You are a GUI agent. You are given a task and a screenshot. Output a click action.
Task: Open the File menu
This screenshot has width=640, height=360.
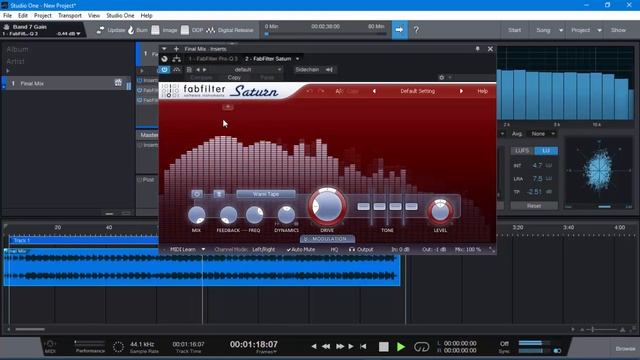point(7,16)
